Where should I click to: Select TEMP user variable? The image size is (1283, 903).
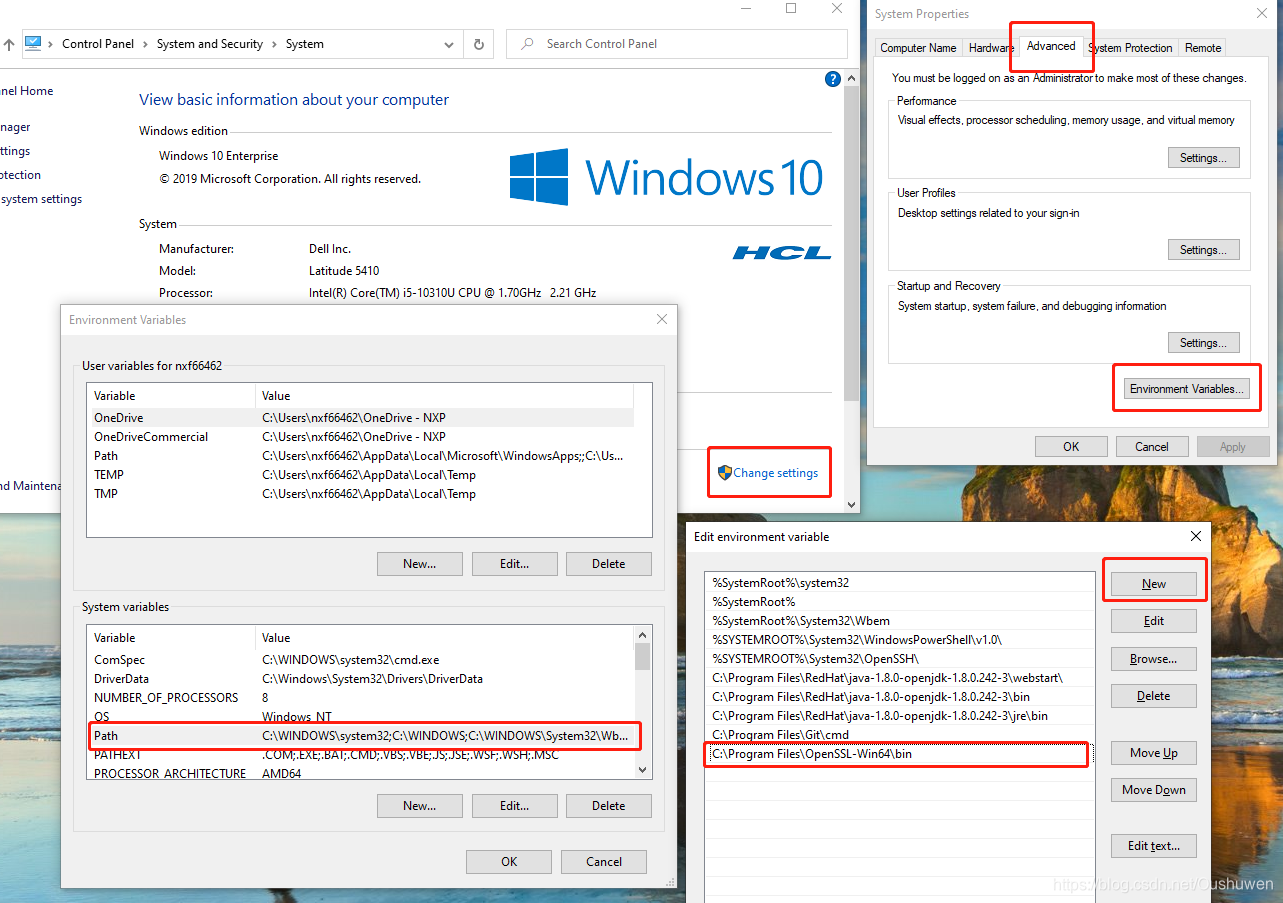point(360,475)
